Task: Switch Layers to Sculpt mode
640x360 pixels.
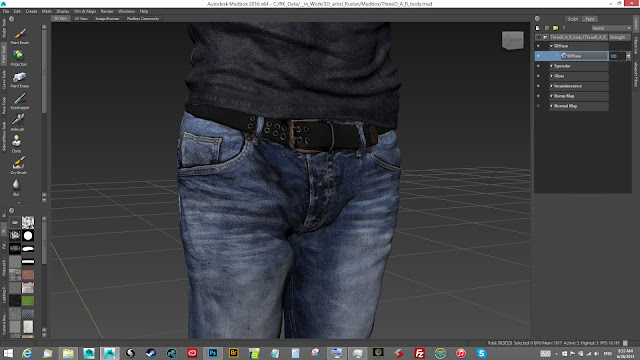Action: tap(573, 19)
